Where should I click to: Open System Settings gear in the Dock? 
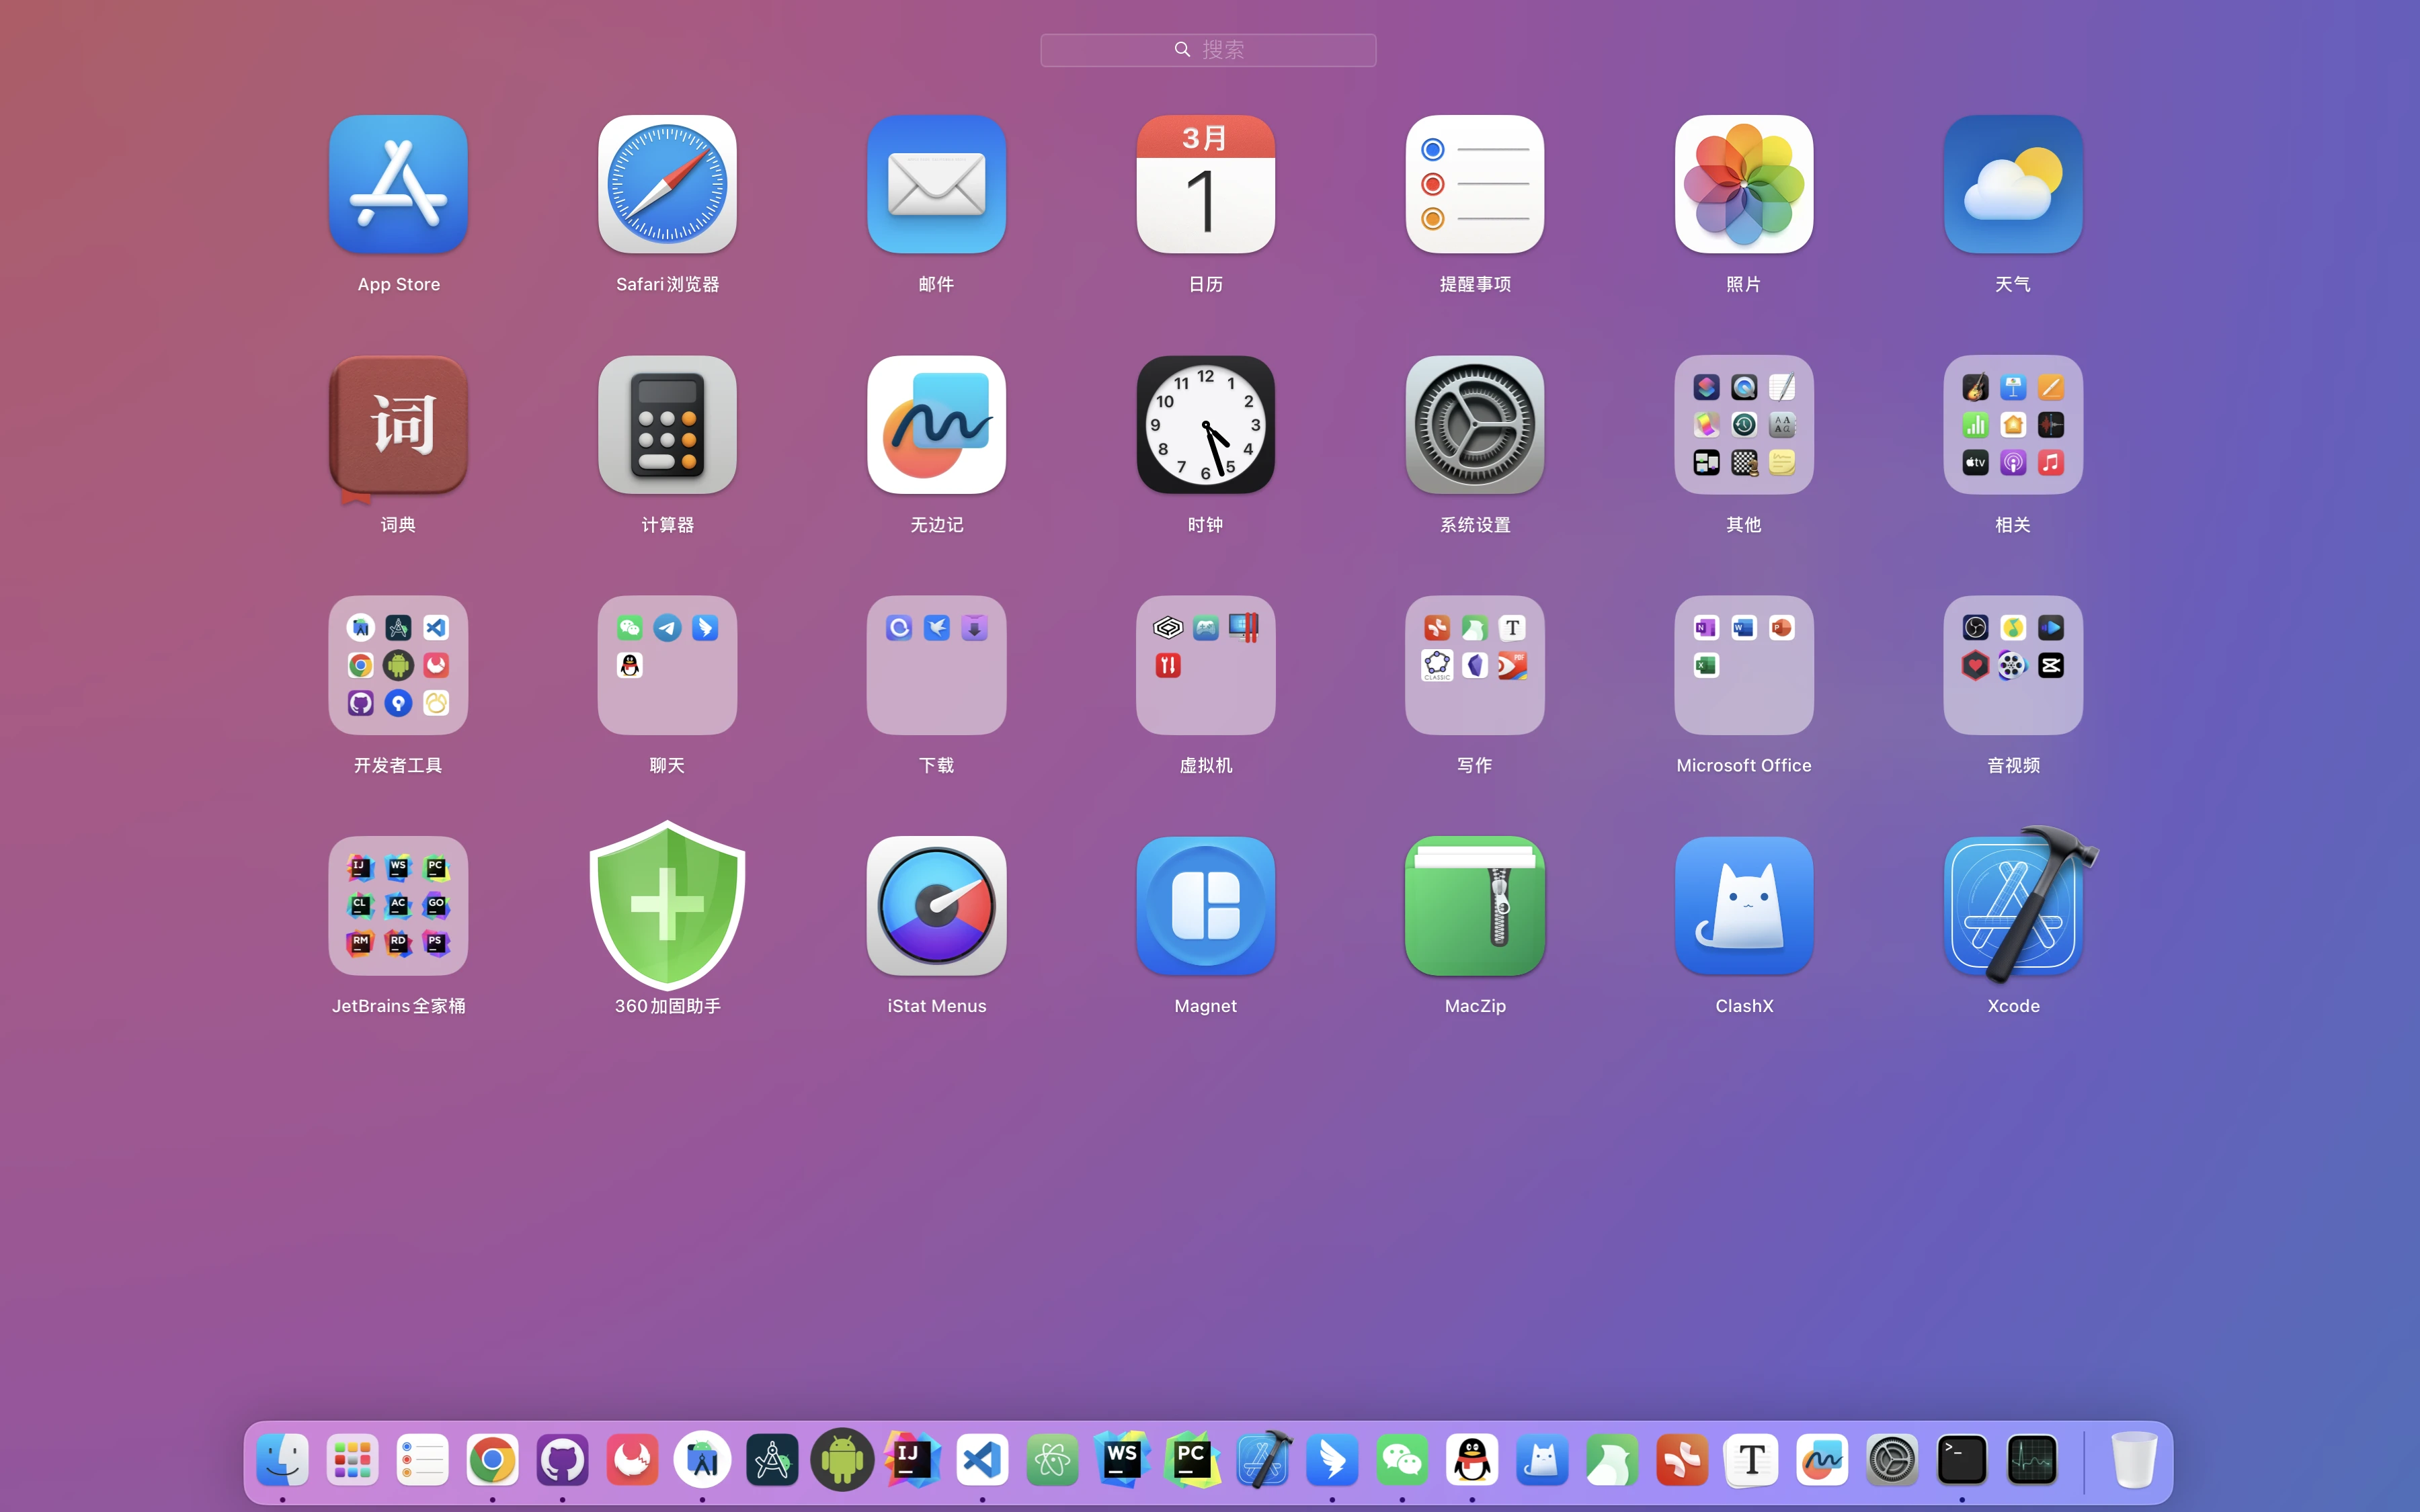1892,1460
